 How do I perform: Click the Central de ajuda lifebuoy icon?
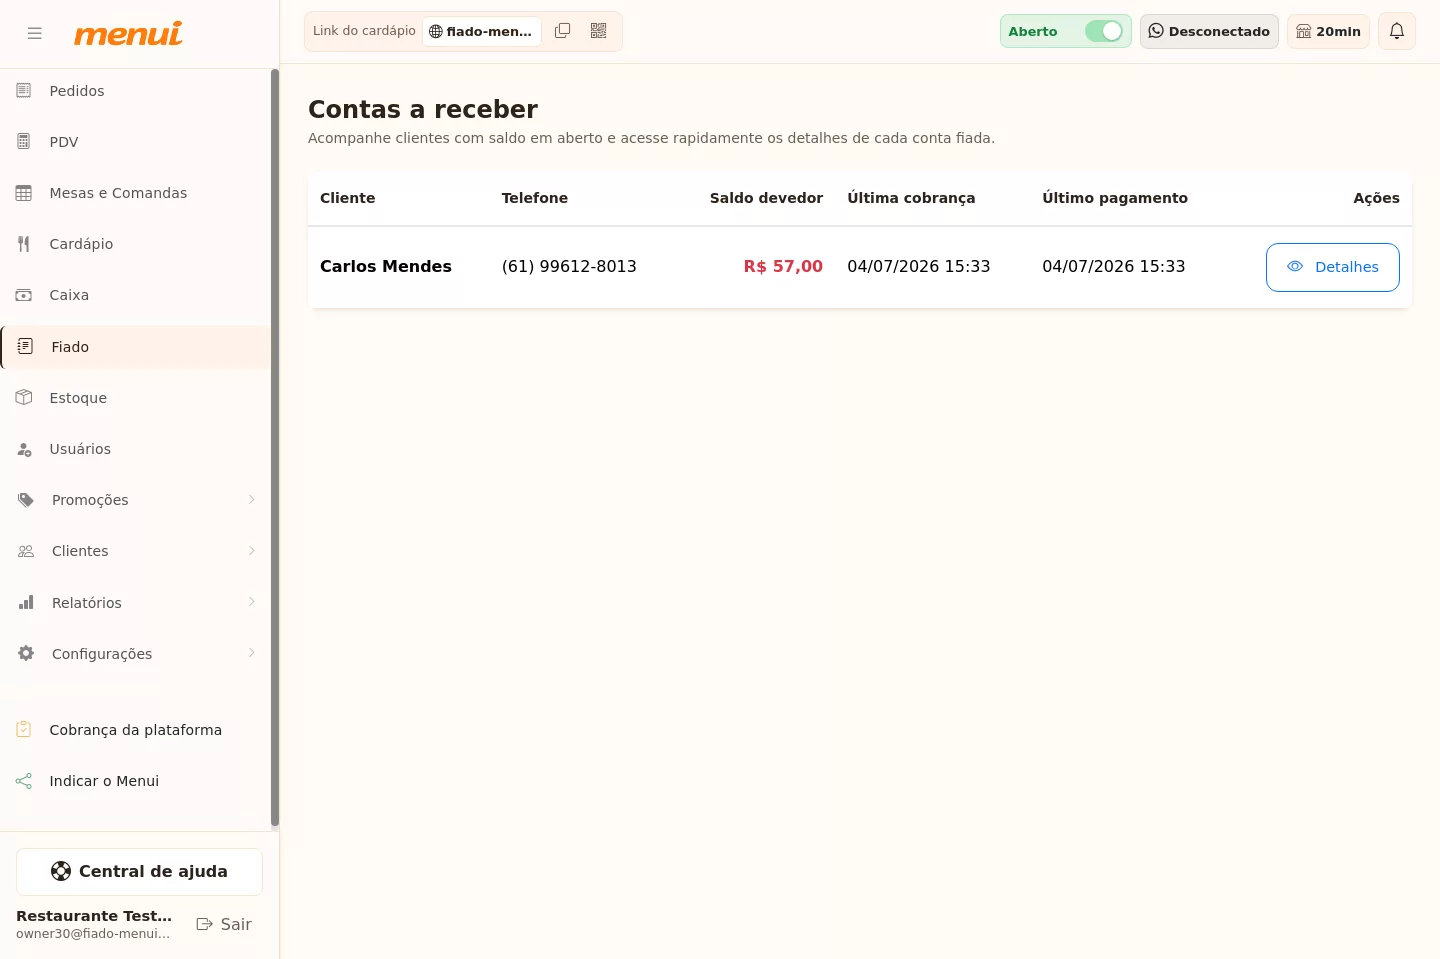pyautogui.click(x=61, y=871)
